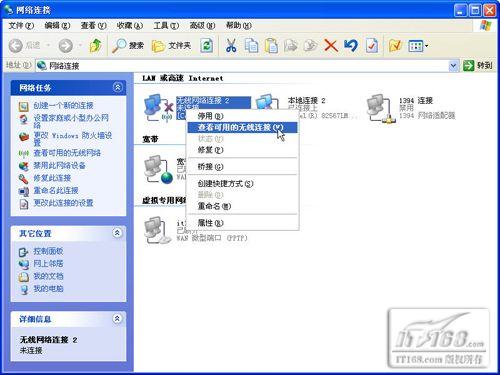The height and width of the screenshot is (375, 500).
Task: Select the 本地连接 2 connection name
Action: click(306, 100)
